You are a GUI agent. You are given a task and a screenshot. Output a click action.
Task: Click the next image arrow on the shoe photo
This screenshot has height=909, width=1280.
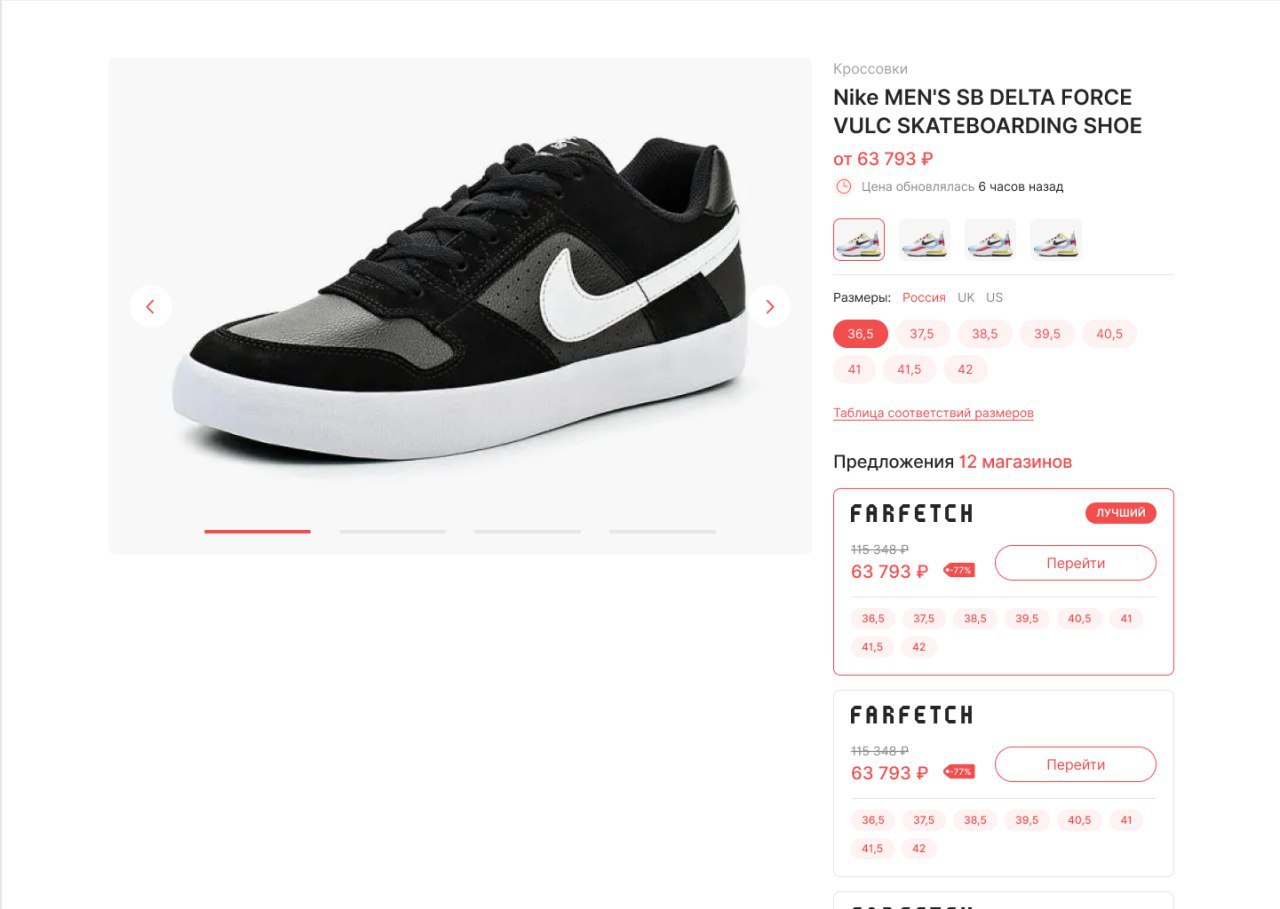[769, 307]
